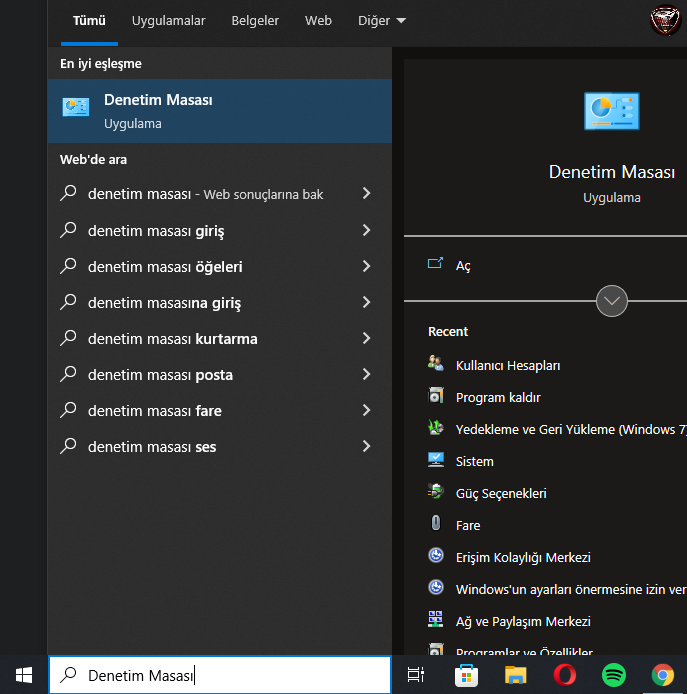Select the Web search filter tab
Viewport: 687px width, 694px height.
point(318,20)
